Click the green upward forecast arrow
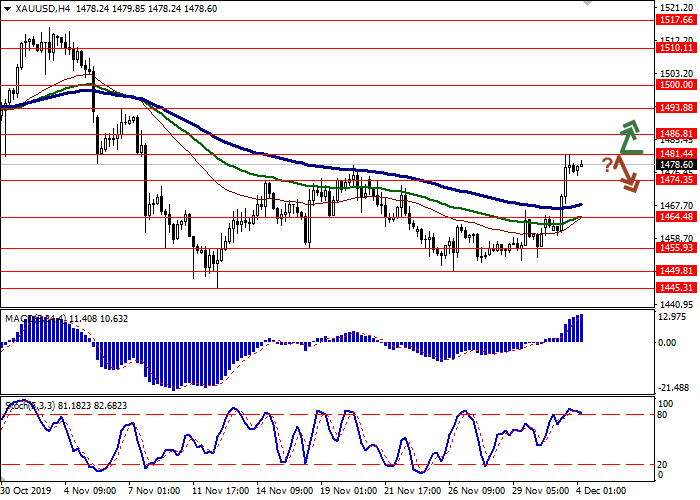Viewport: 700px width, 500px height. click(628, 136)
